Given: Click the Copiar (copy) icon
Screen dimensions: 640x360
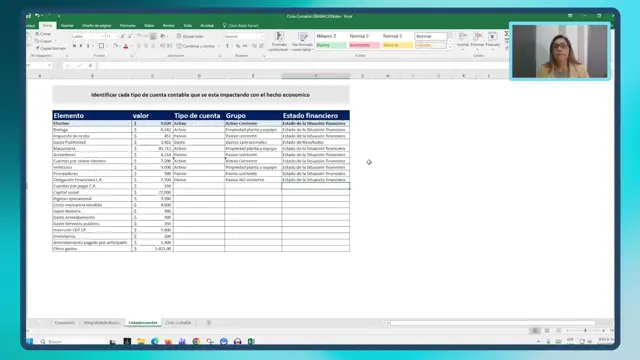Looking at the screenshot, I should point(37,41).
